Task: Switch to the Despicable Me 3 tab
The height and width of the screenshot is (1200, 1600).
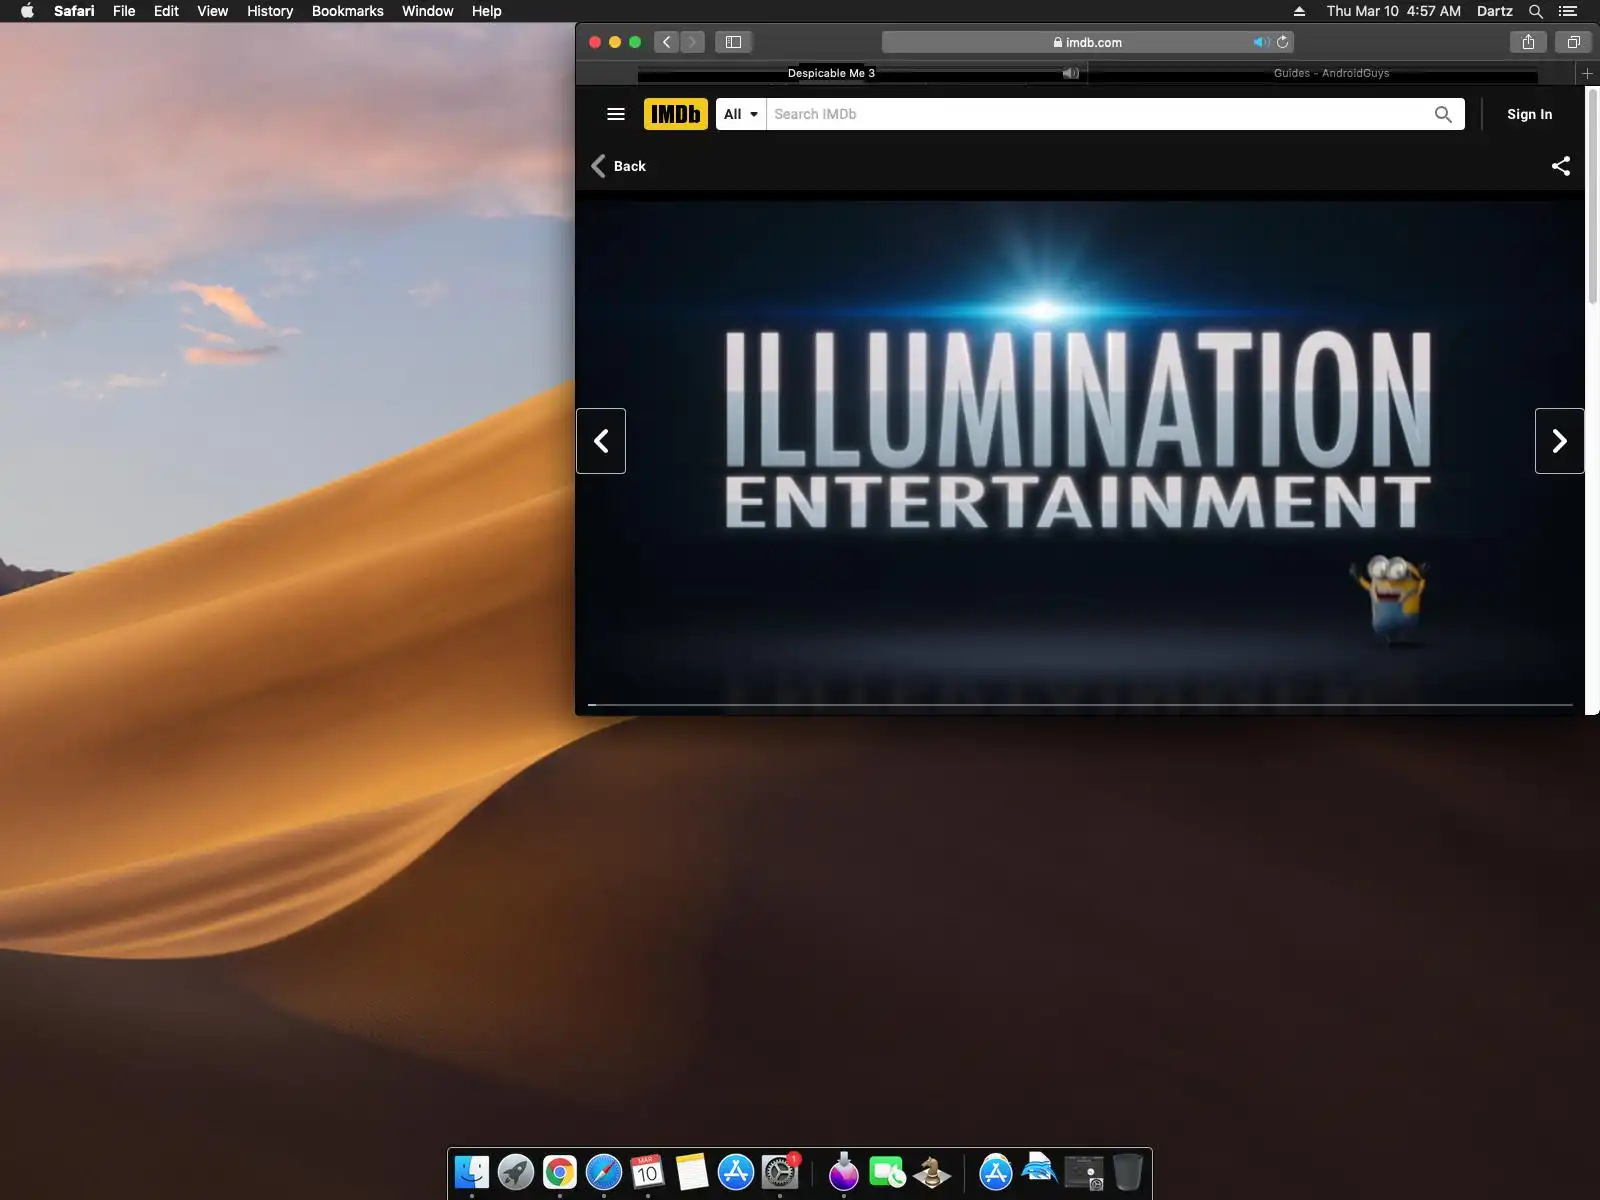Action: (x=832, y=73)
